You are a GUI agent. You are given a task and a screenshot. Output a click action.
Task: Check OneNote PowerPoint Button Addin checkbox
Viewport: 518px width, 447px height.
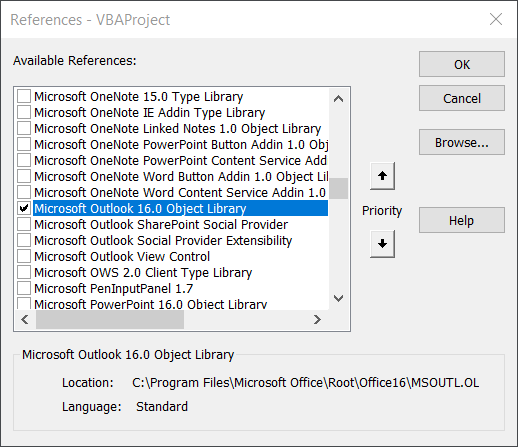24,144
